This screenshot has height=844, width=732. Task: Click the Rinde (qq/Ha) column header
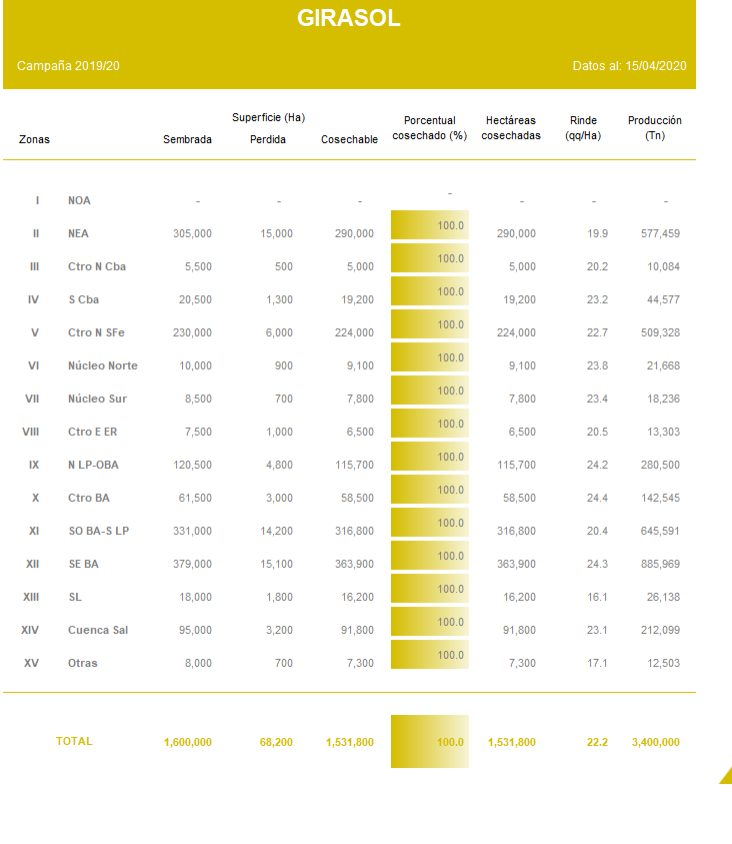click(x=583, y=128)
